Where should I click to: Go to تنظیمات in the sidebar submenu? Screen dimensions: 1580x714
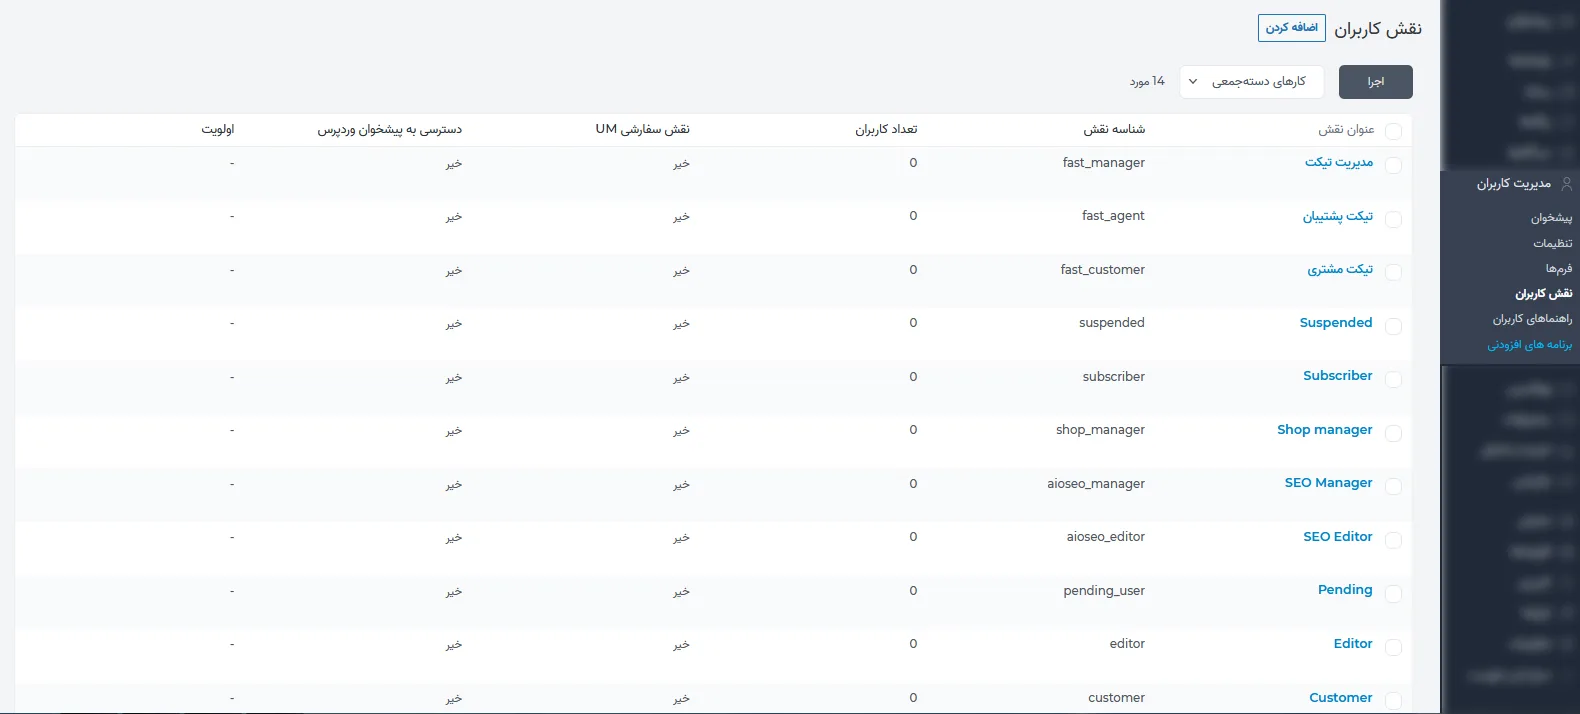click(1553, 243)
